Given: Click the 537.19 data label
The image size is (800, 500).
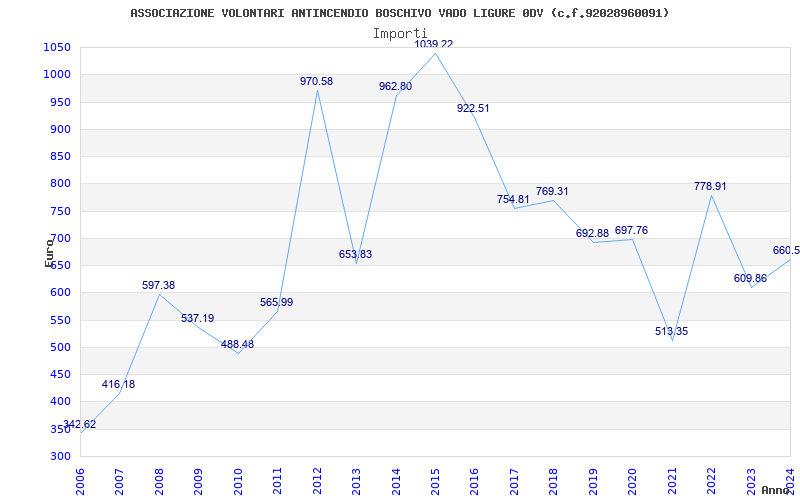Looking at the screenshot, I should (197, 318).
